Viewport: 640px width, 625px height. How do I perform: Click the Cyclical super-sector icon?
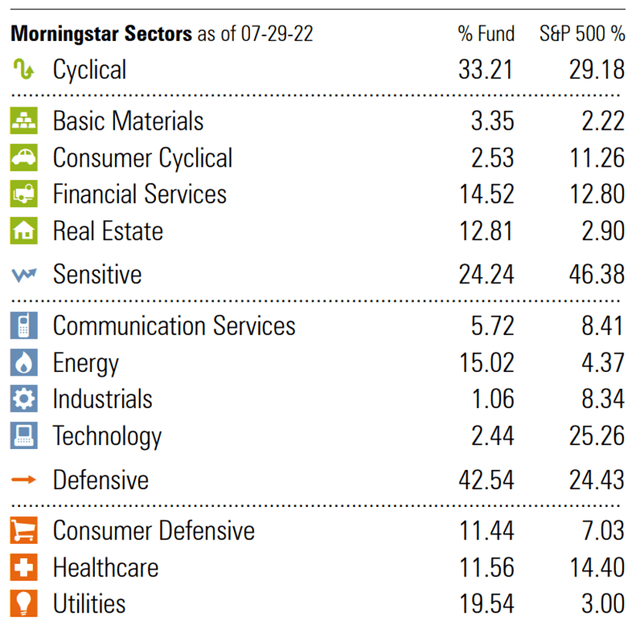pos(24,69)
